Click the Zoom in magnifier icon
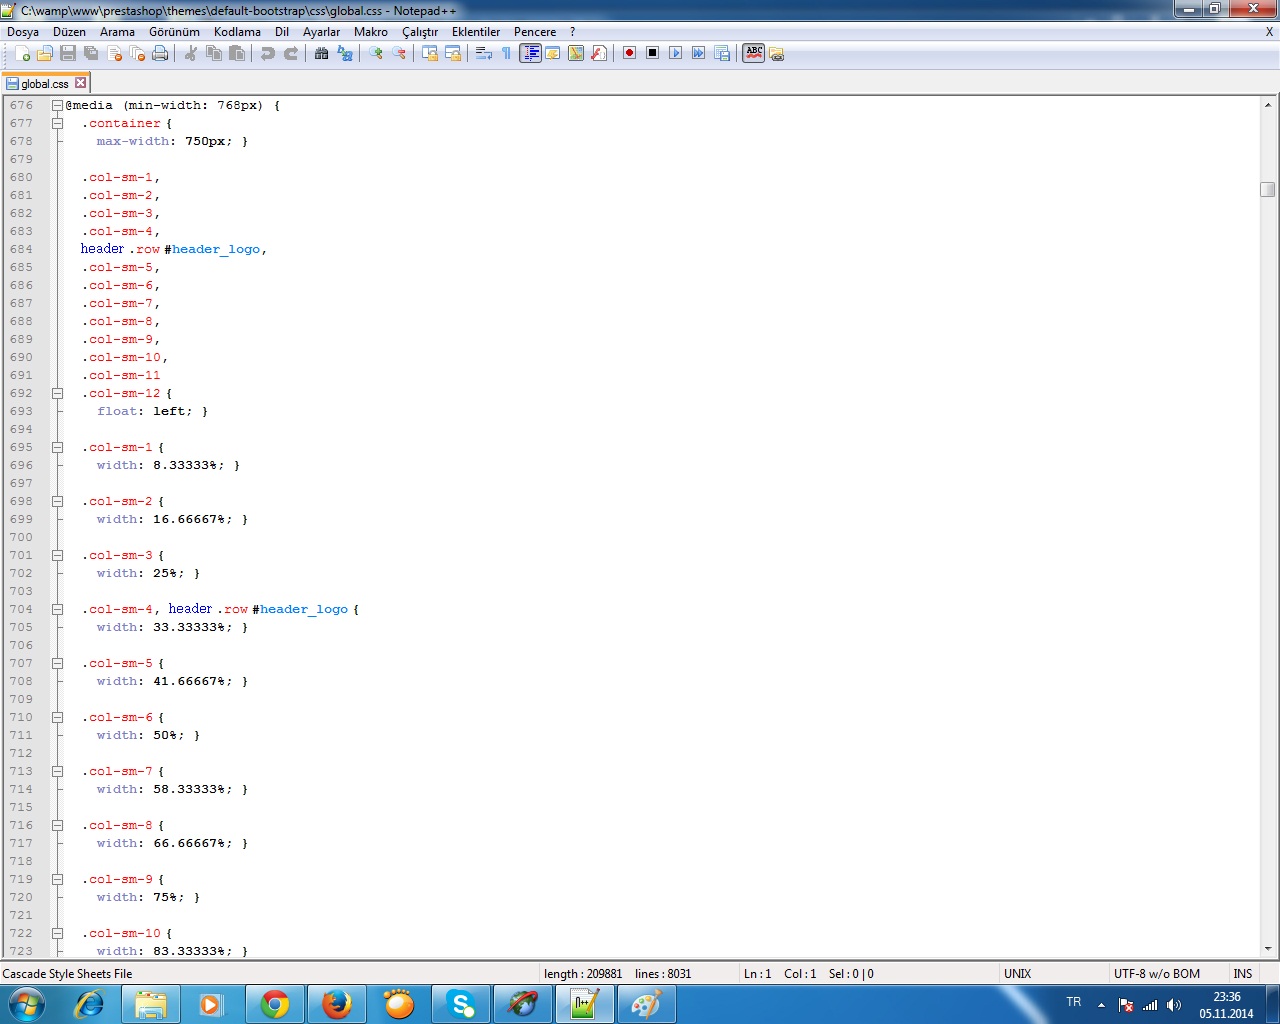Image resolution: width=1280 pixels, height=1024 pixels. tap(376, 54)
